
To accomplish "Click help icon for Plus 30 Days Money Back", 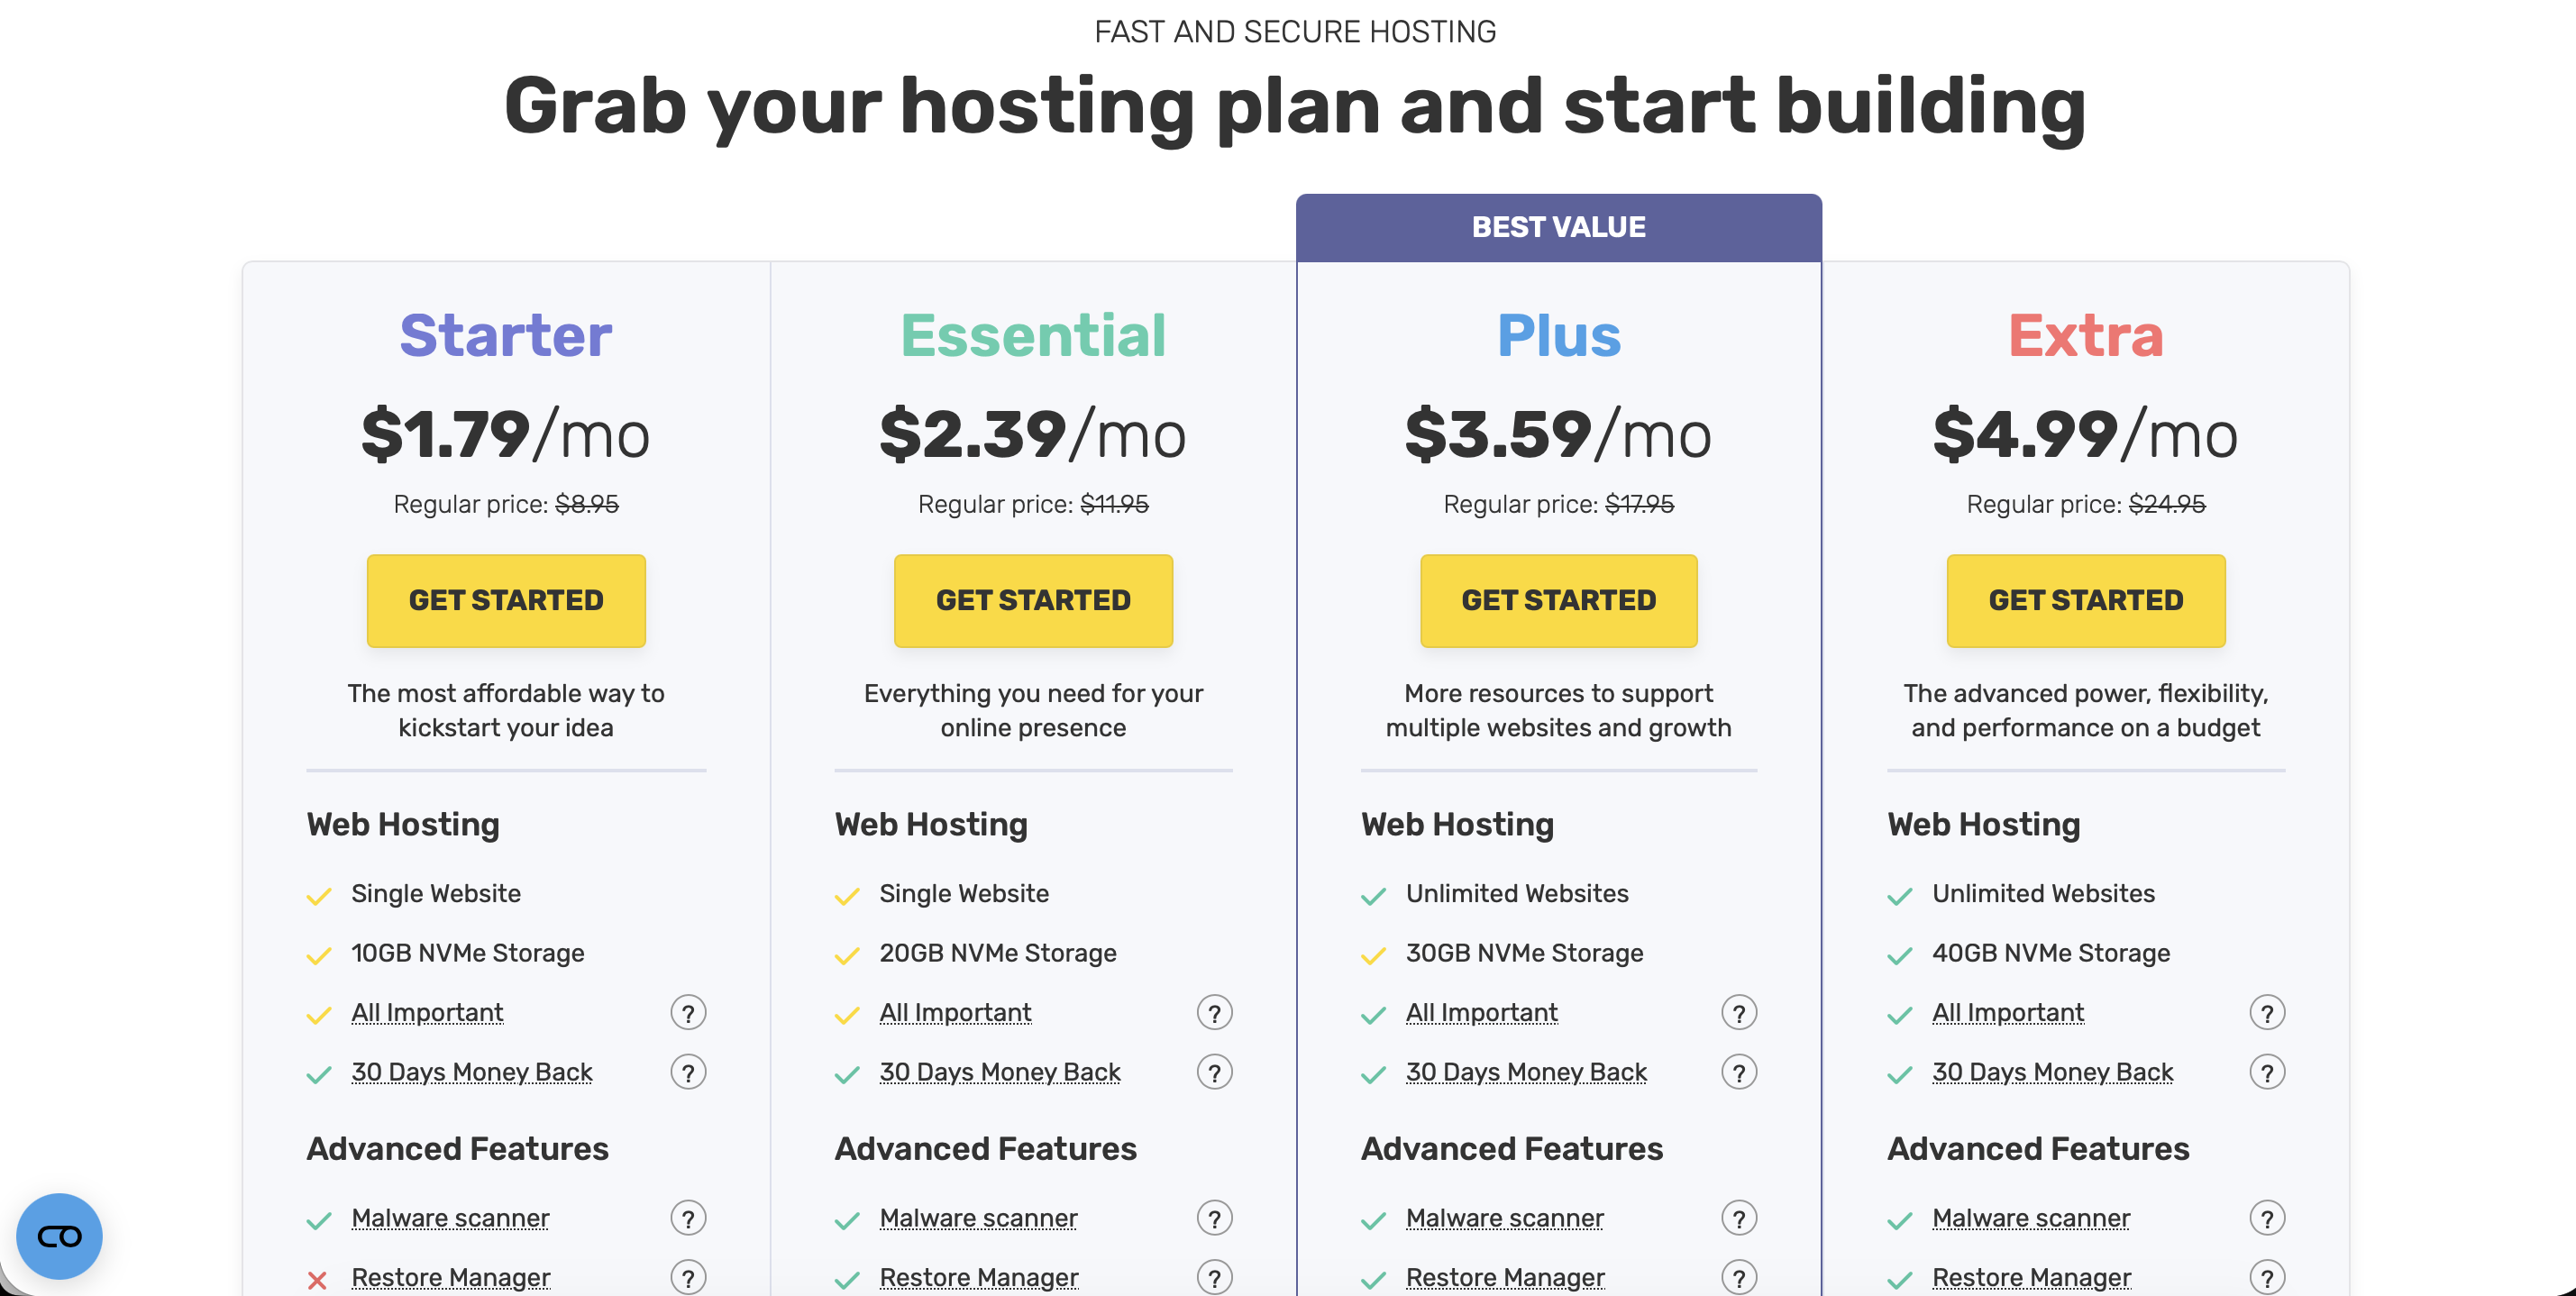I will pyautogui.click(x=1739, y=1073).
